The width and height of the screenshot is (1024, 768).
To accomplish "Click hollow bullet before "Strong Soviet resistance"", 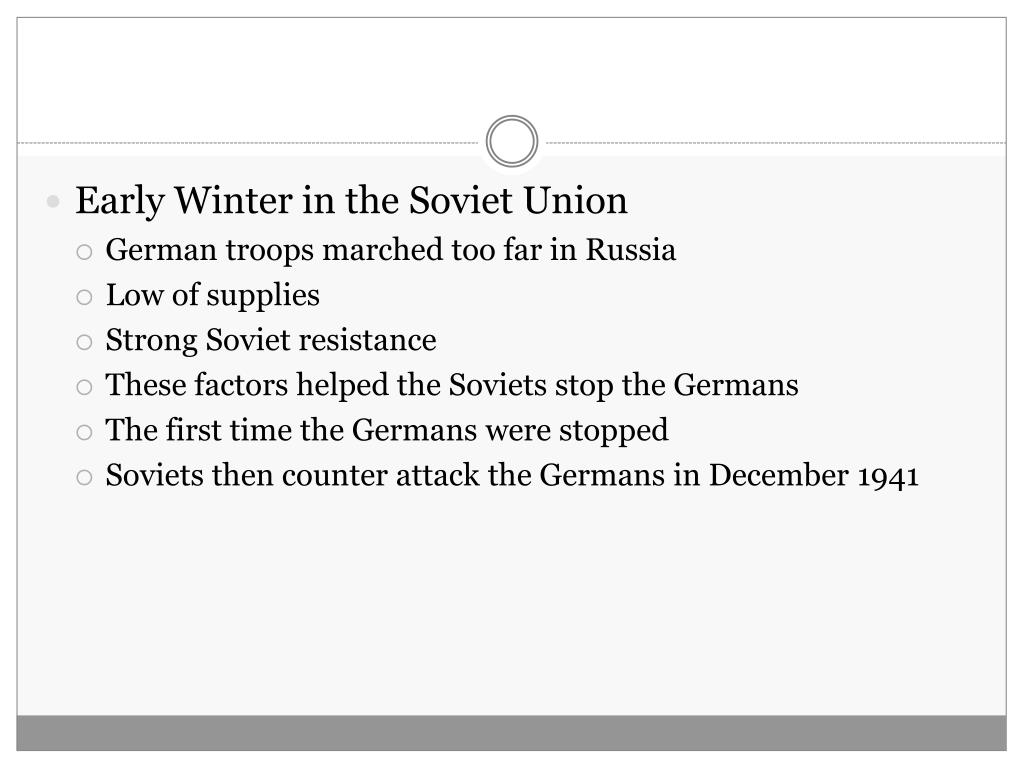I will pos(84,342).
